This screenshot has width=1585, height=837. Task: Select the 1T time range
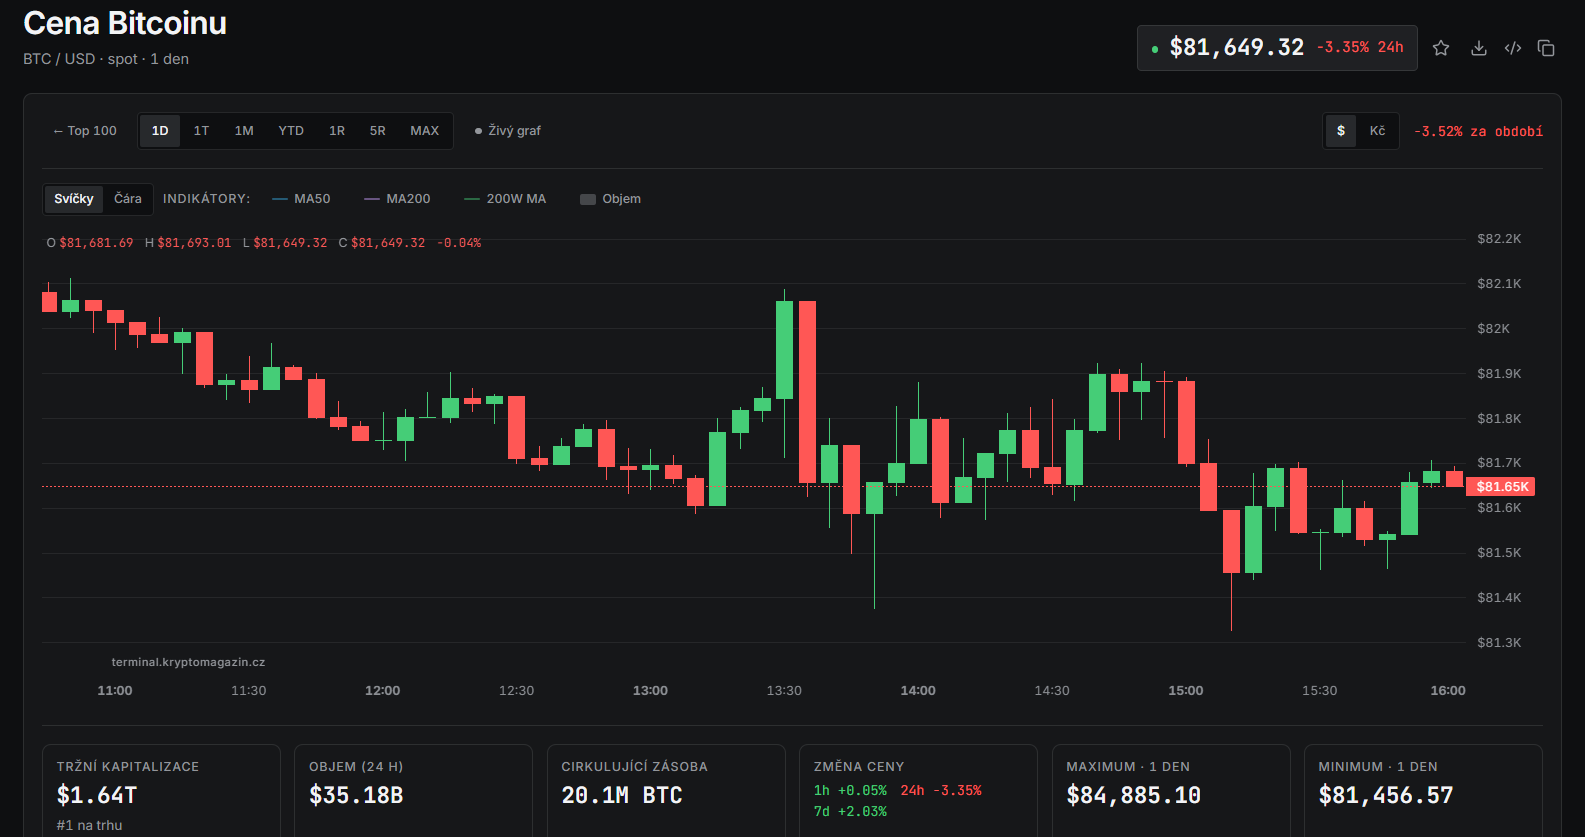[x=201, y=131]
